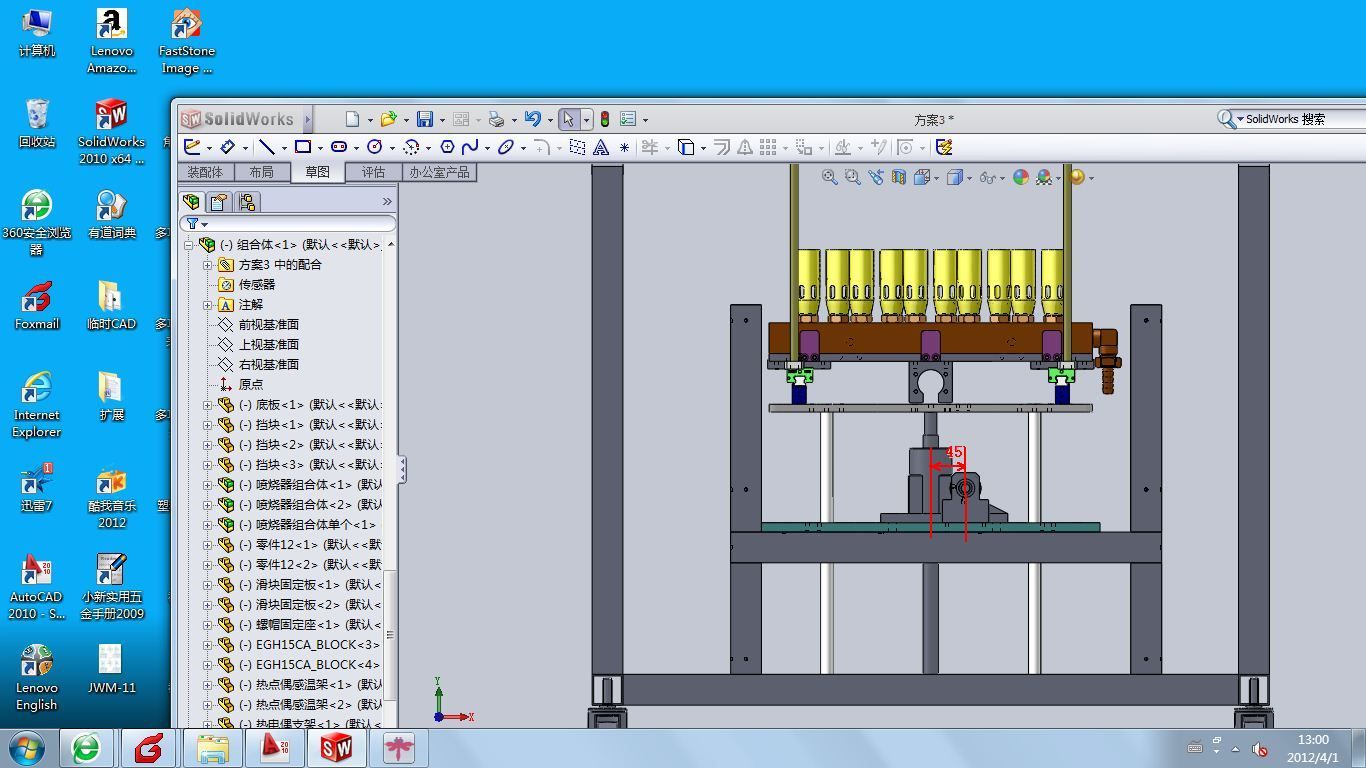Open the Undo history dropdown arrow
This screenshot has width=1366, height=768.
[x=549, y=120]
